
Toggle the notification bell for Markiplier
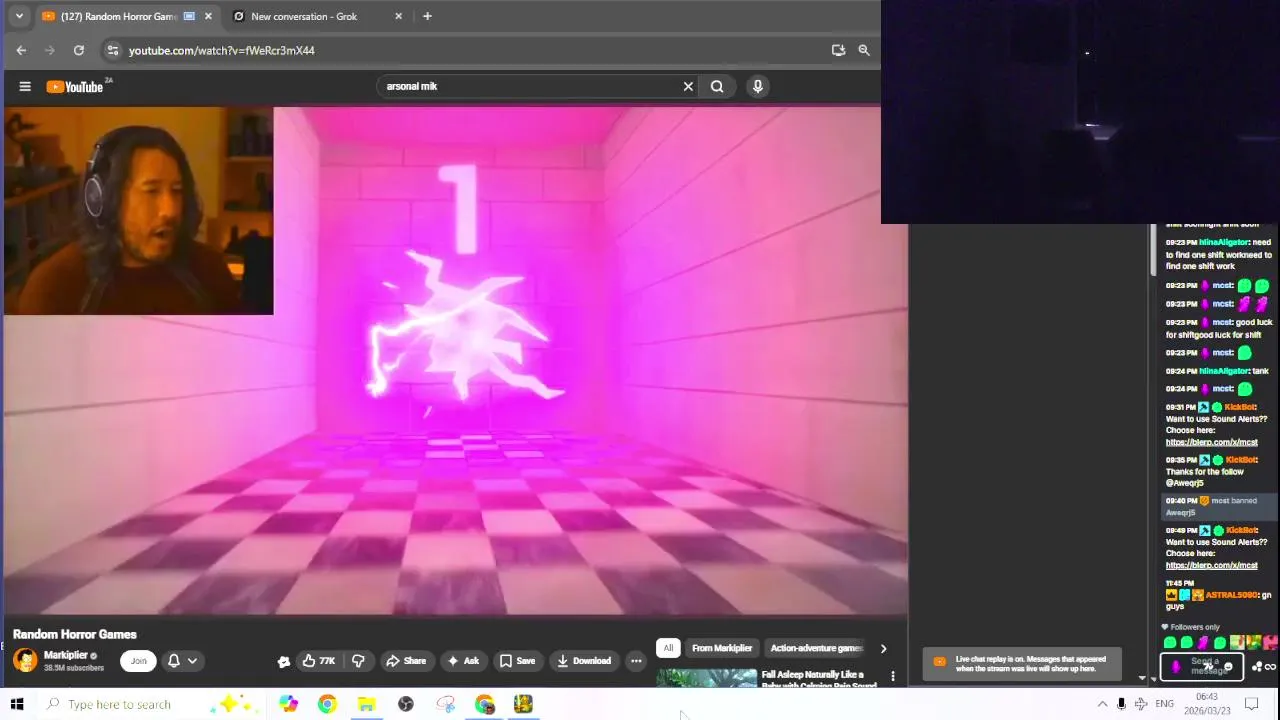[x=173, y=661]
